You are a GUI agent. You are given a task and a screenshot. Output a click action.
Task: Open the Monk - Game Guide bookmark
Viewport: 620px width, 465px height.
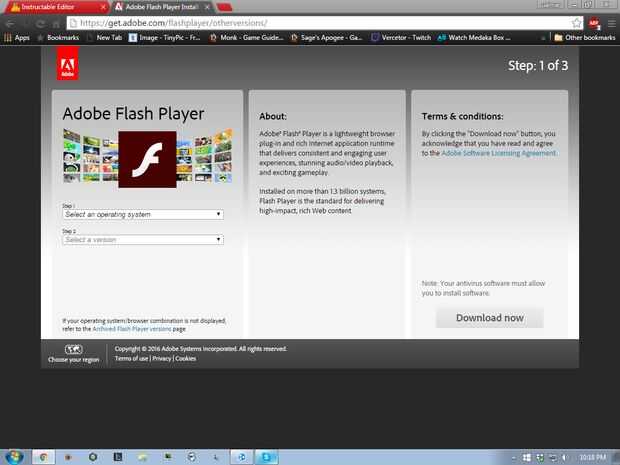pos(247,38)
